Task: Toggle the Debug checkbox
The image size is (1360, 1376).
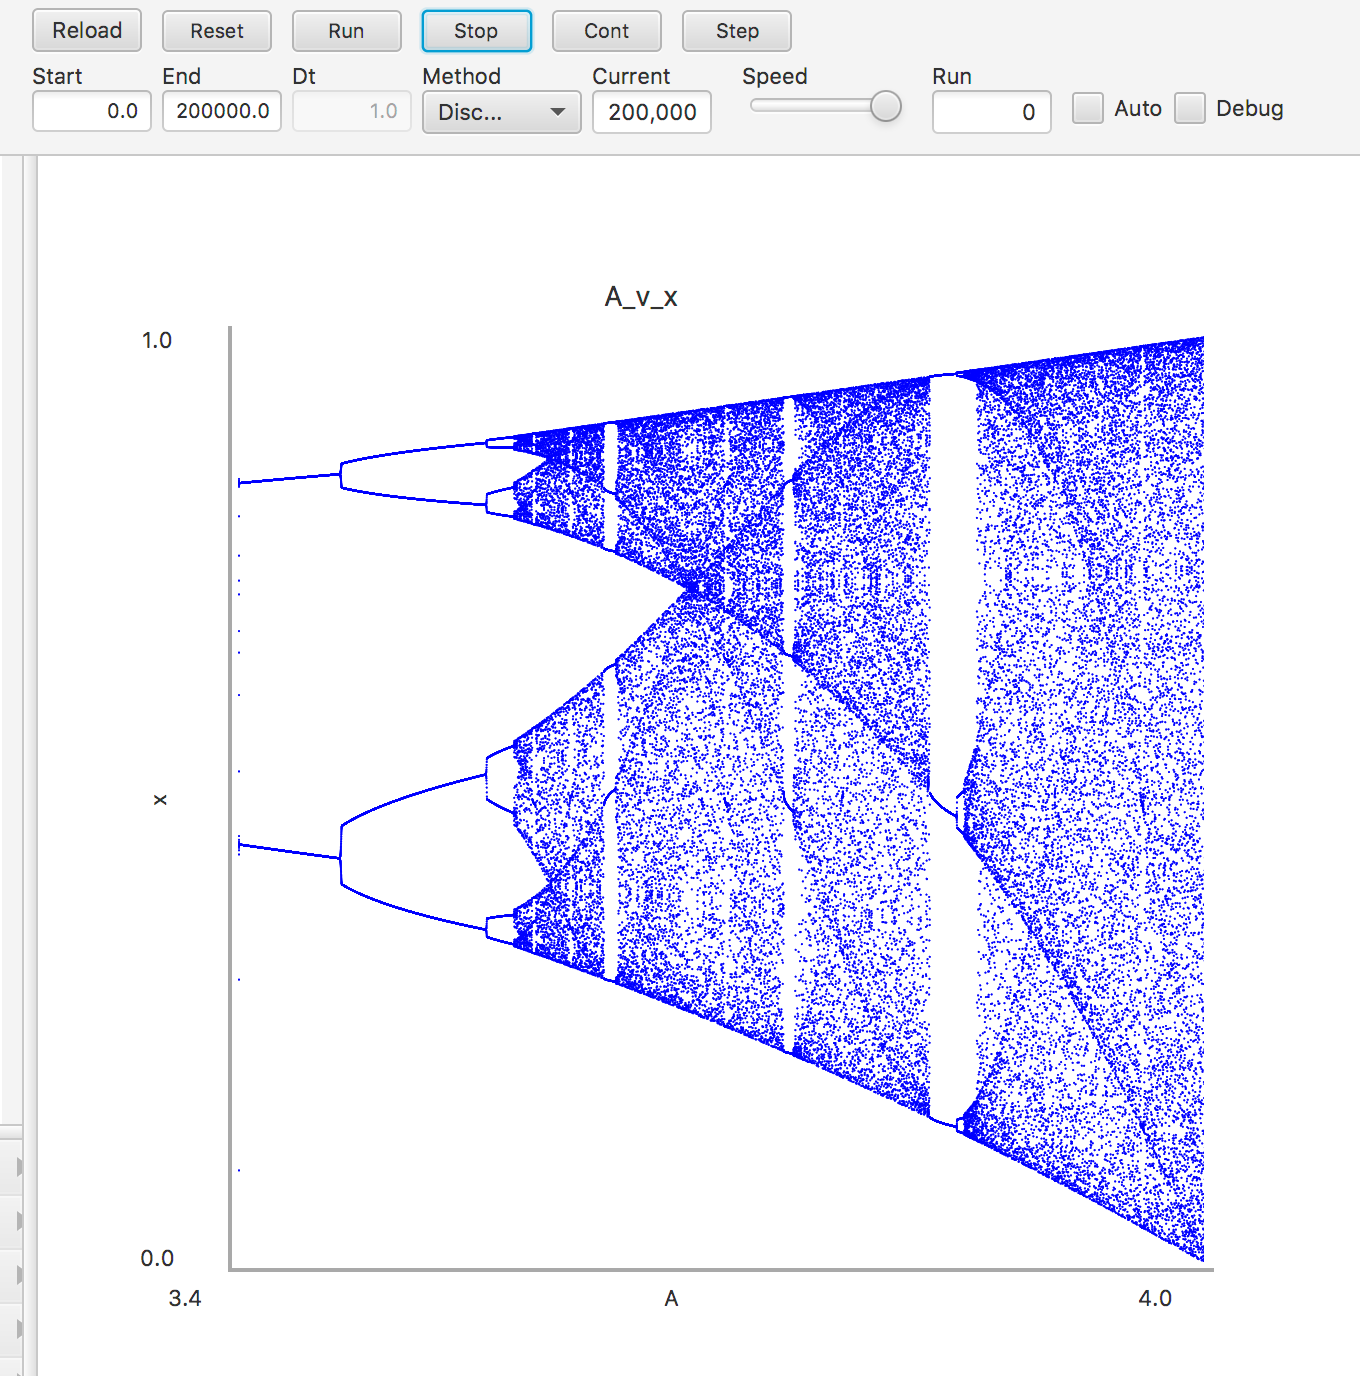Action: 1190,109
